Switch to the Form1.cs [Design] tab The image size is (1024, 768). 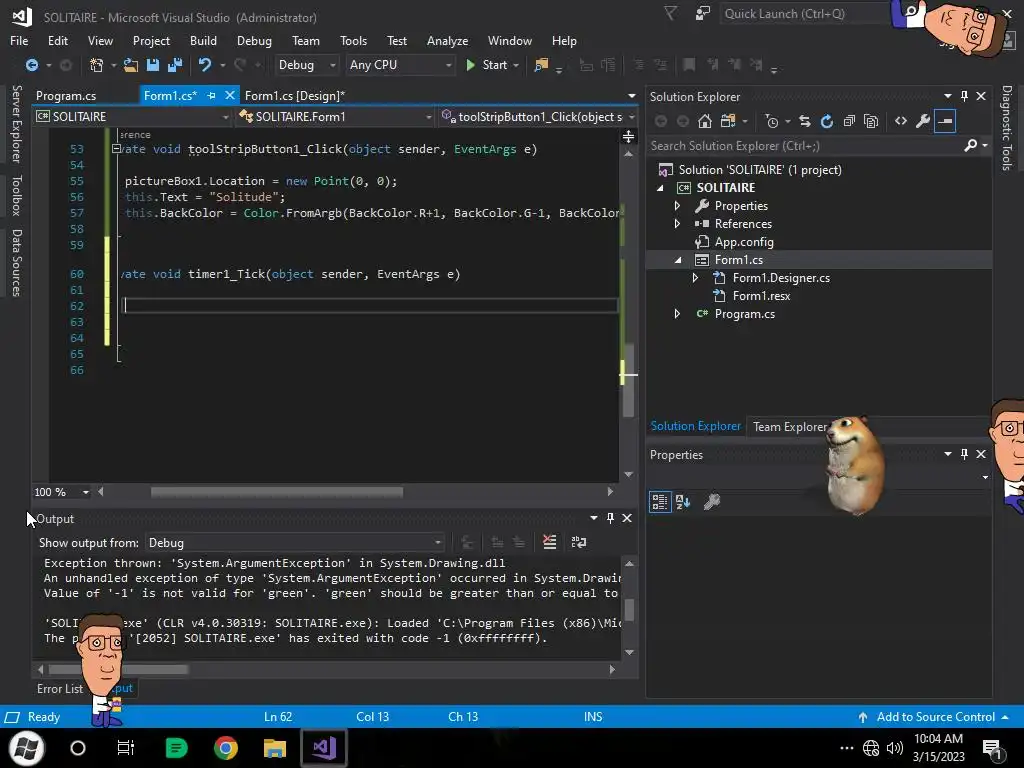tap(295, 95)
